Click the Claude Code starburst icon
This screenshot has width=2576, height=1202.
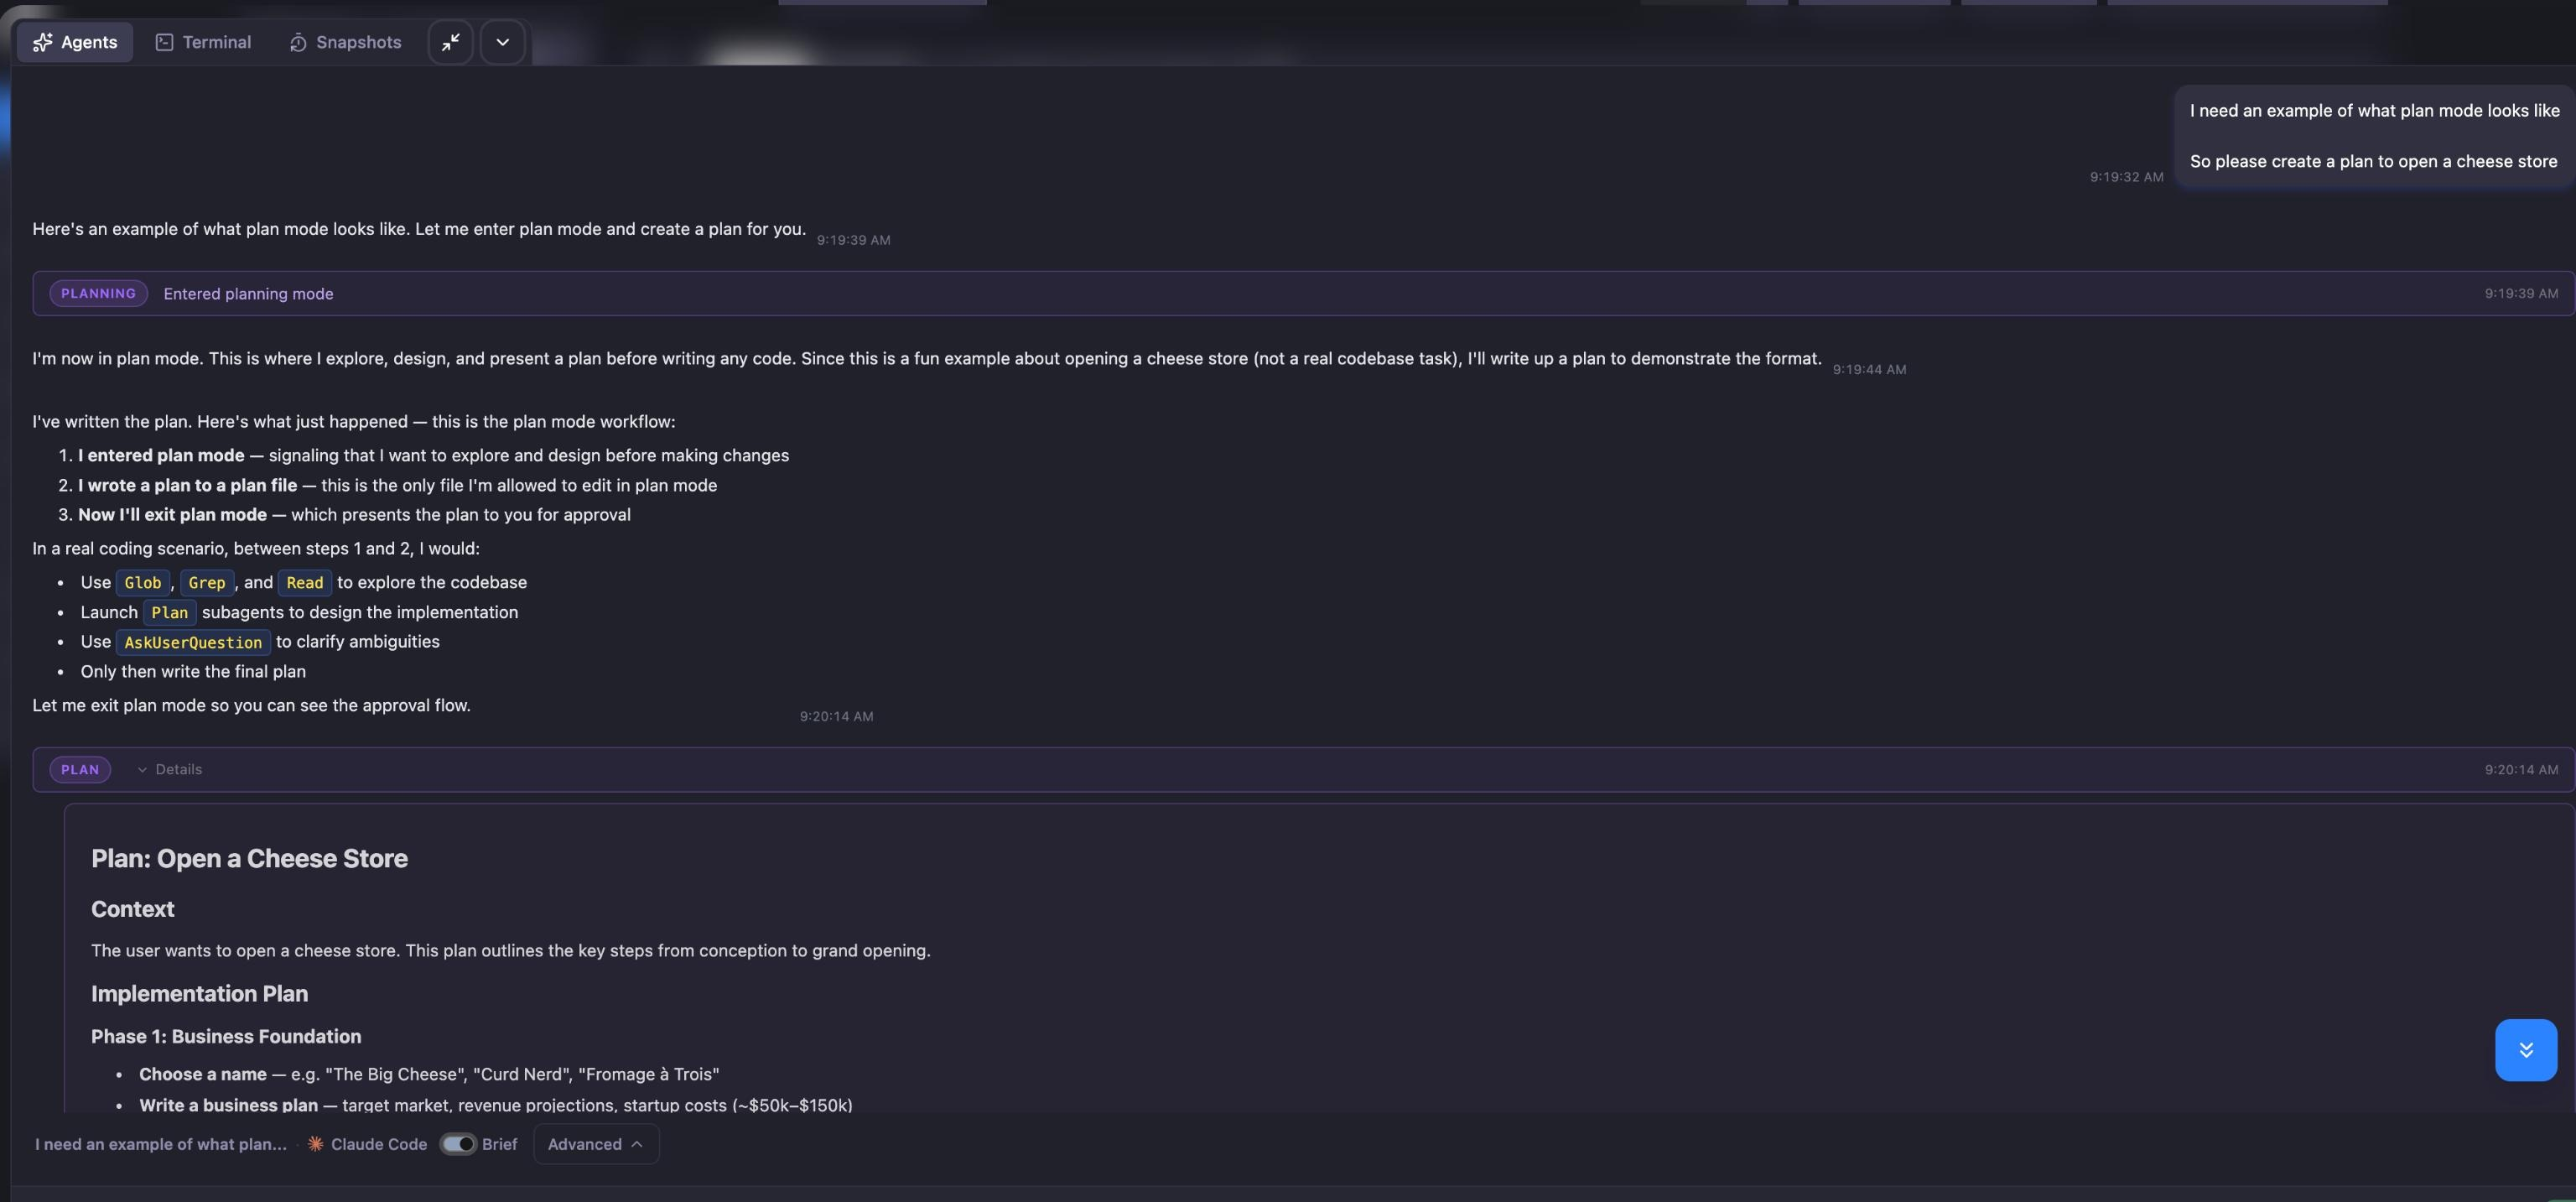pos(315,1144)
